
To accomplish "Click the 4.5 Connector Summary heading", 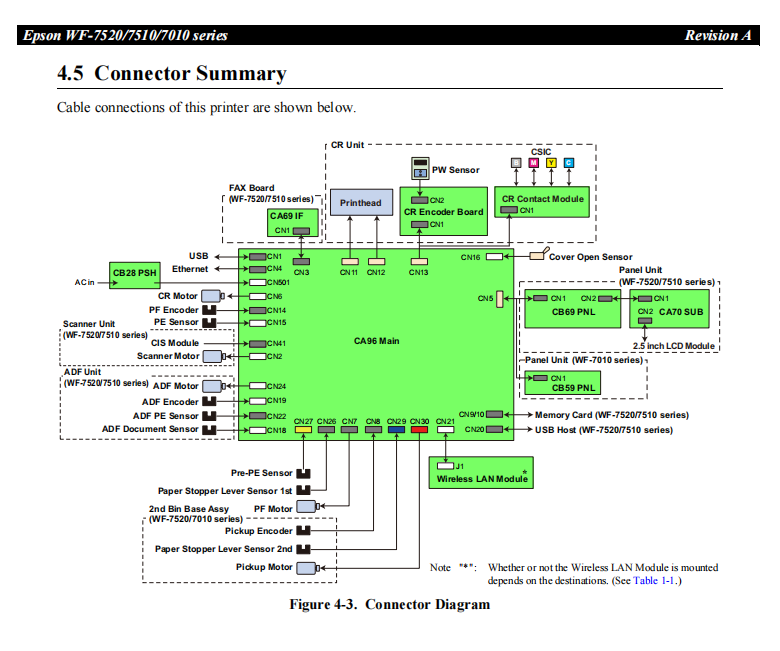I will tap(173, 73).
